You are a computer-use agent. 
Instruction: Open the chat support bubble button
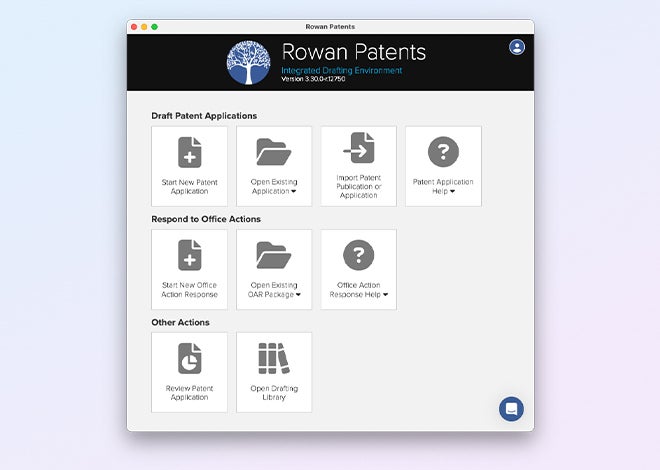pyautogui.click(x=511, y=409)
